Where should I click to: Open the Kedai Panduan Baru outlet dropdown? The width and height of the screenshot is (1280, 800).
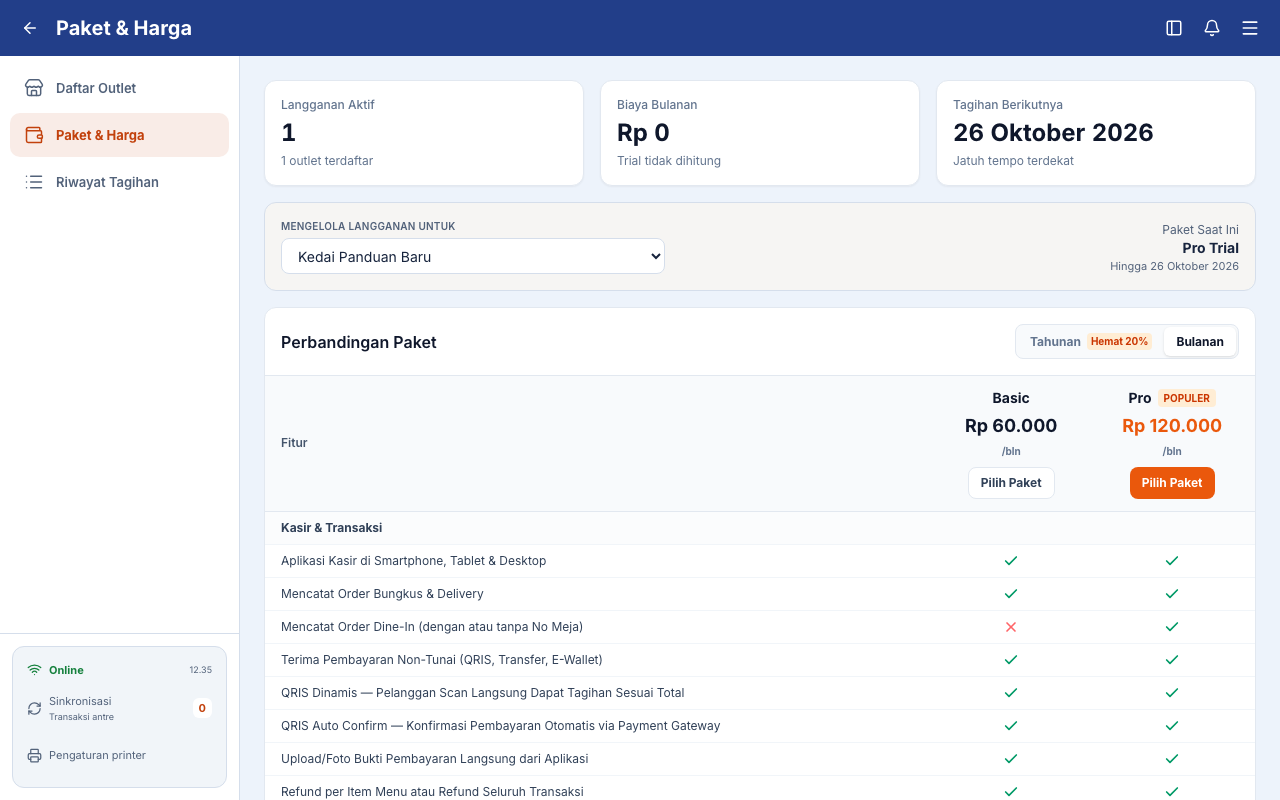point(473,256)
